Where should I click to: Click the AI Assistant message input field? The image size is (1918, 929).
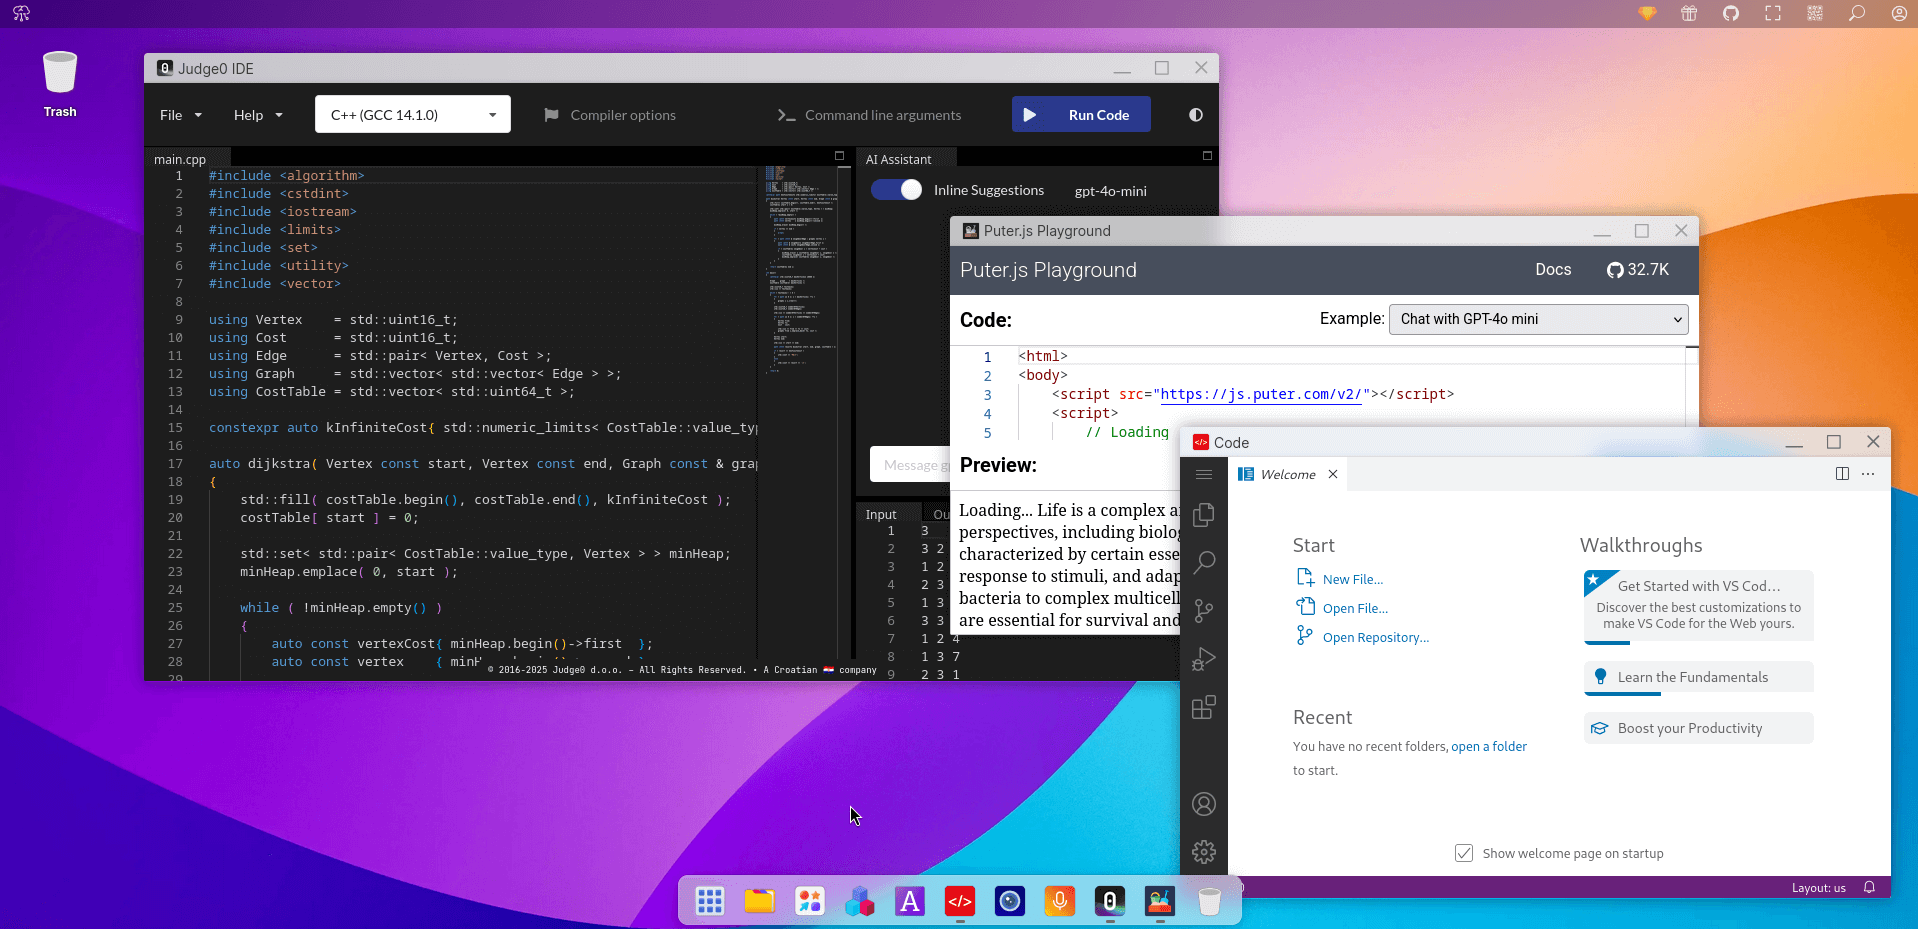tap(910, 464)
